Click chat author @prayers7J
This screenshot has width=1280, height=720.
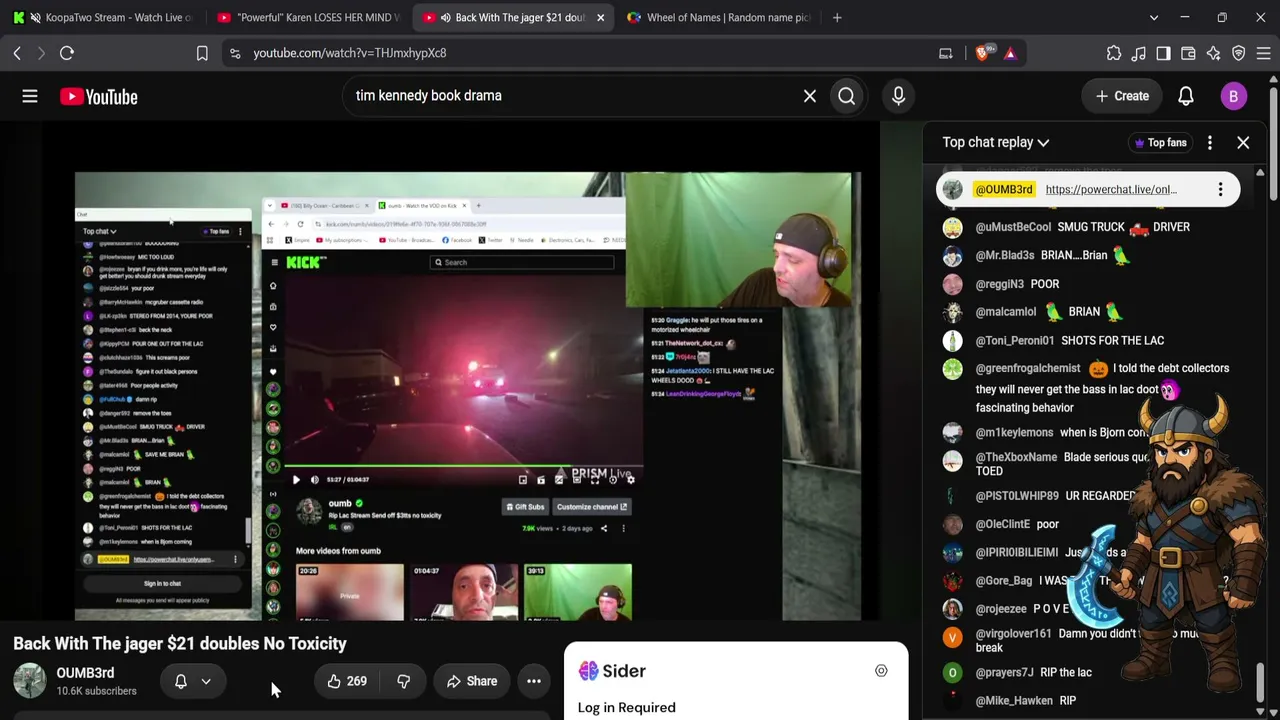(x=1004, y=673)
